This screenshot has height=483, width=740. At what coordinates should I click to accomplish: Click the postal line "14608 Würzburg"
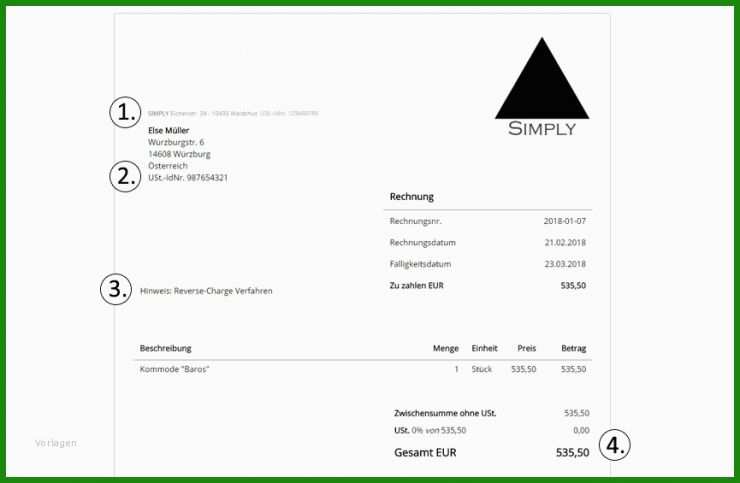click(x=179, y=154)
